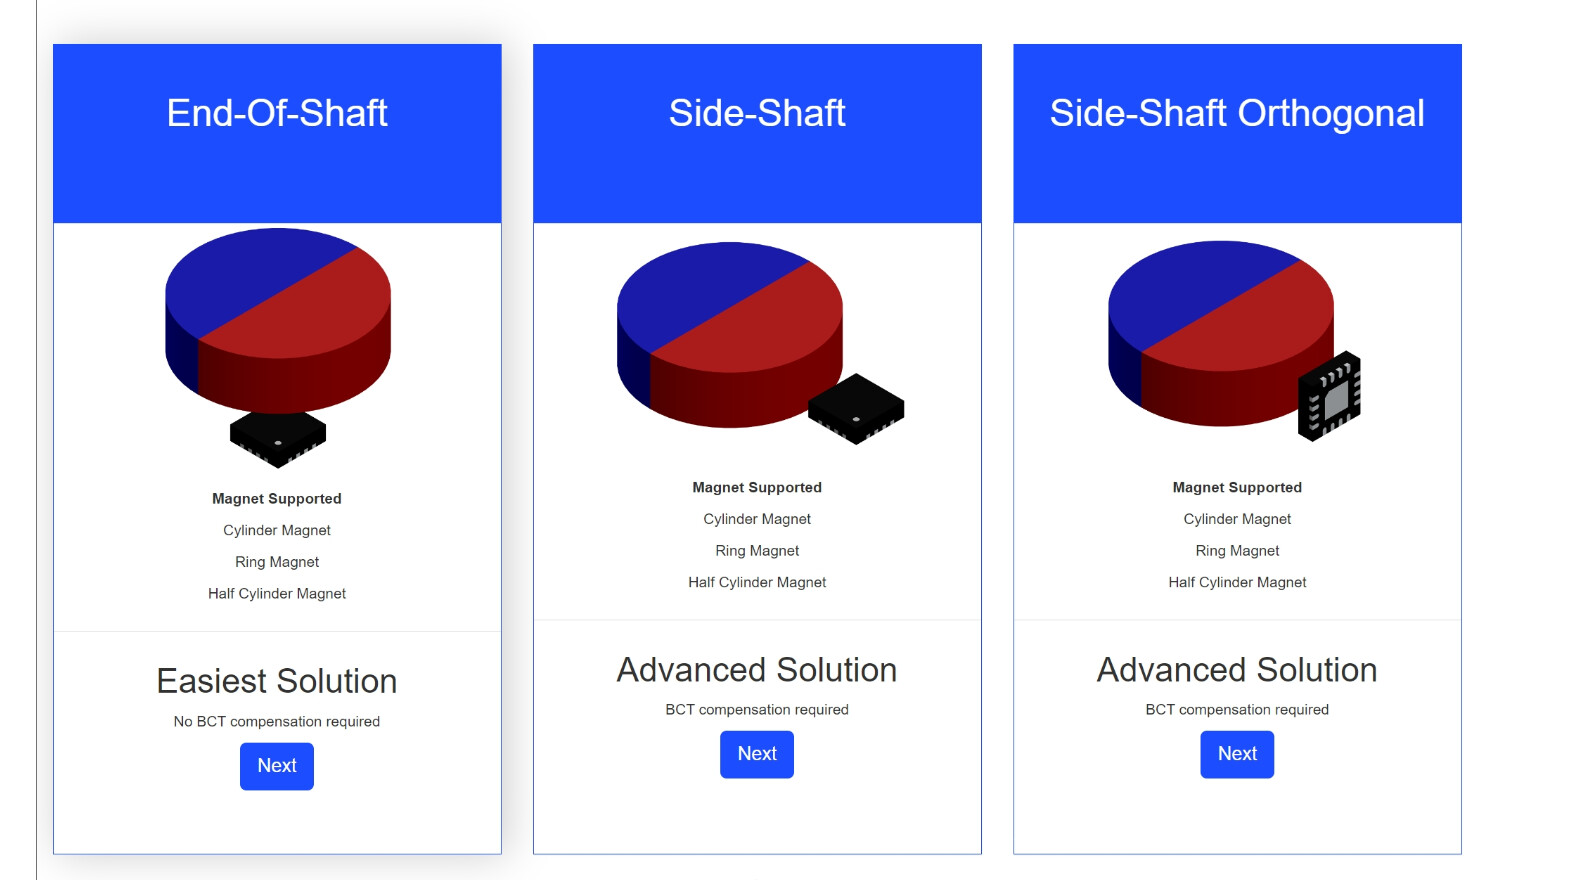Click the End-Of-Shaft magnet illustration
1570x880 pixels.
pos(277,319)
